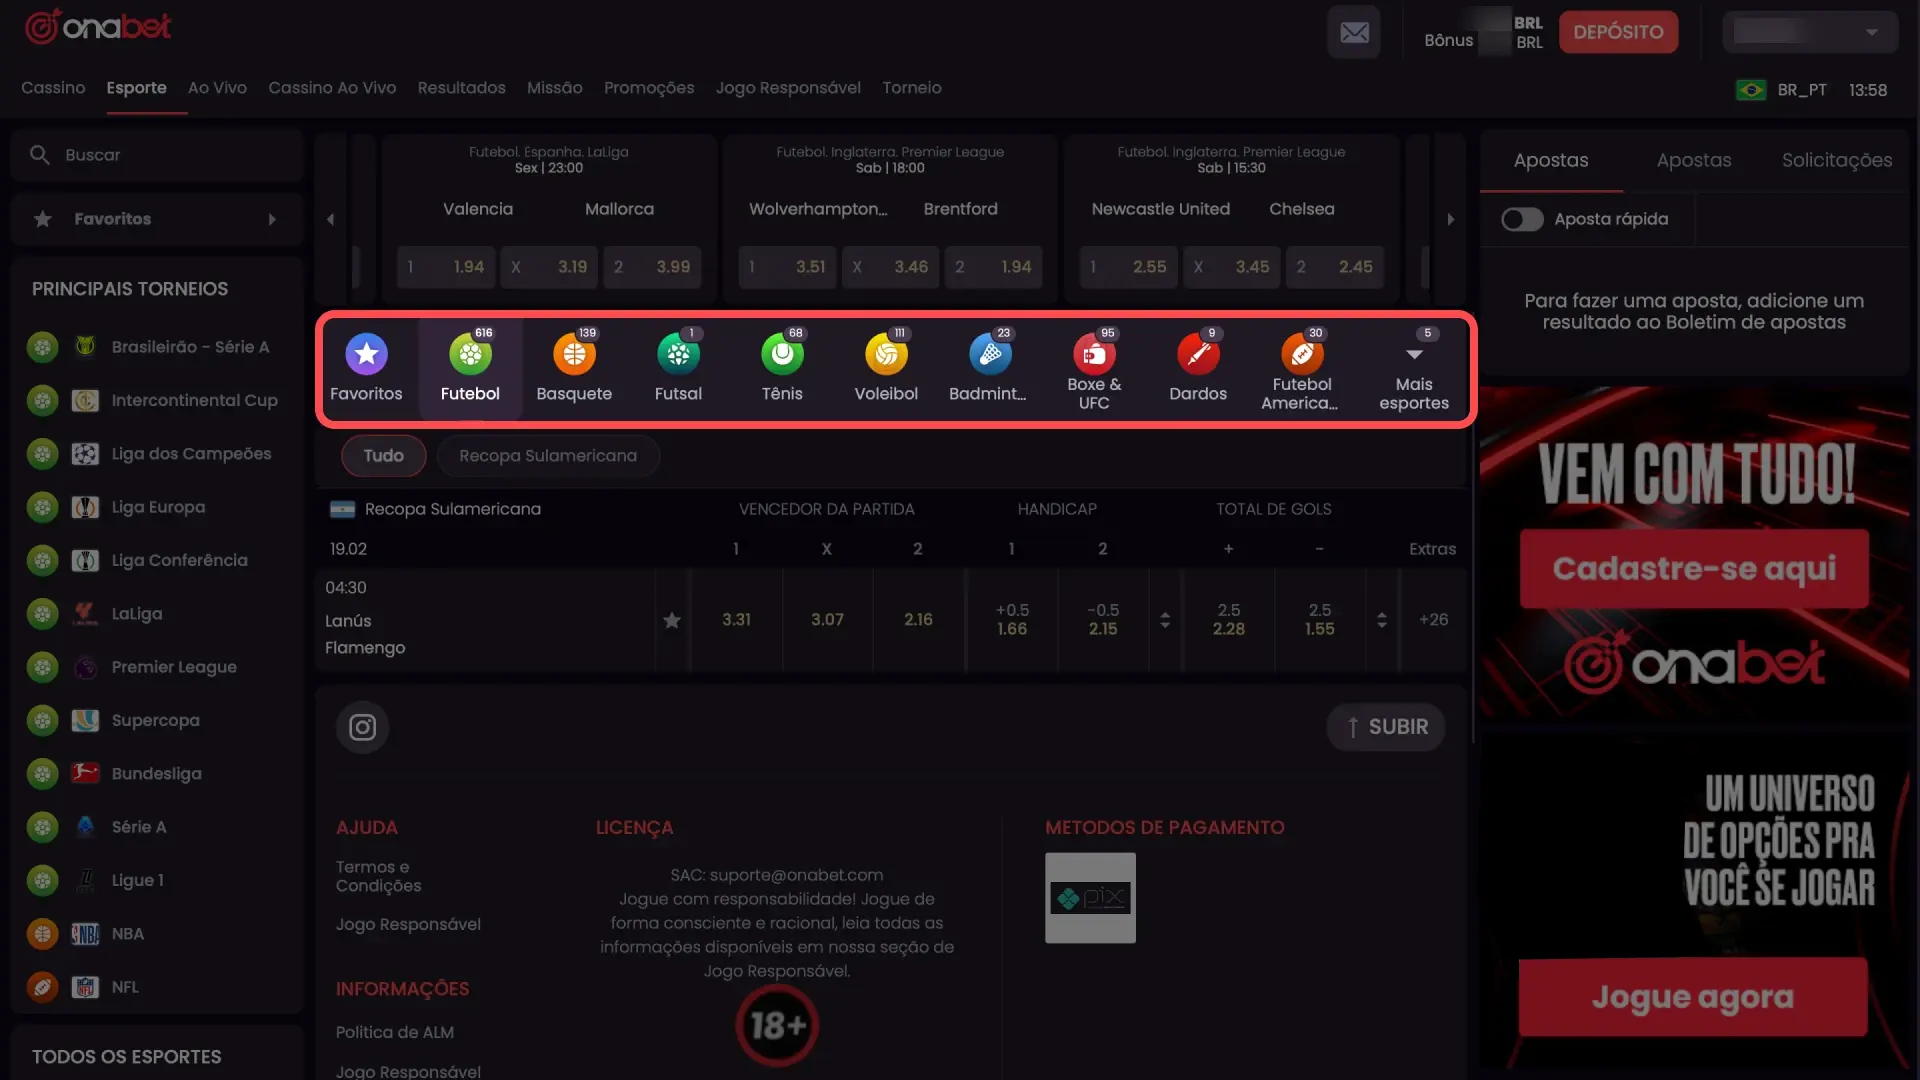Select the Tudo filter chip
1920x1080 pixels.
tap(384, 456)
